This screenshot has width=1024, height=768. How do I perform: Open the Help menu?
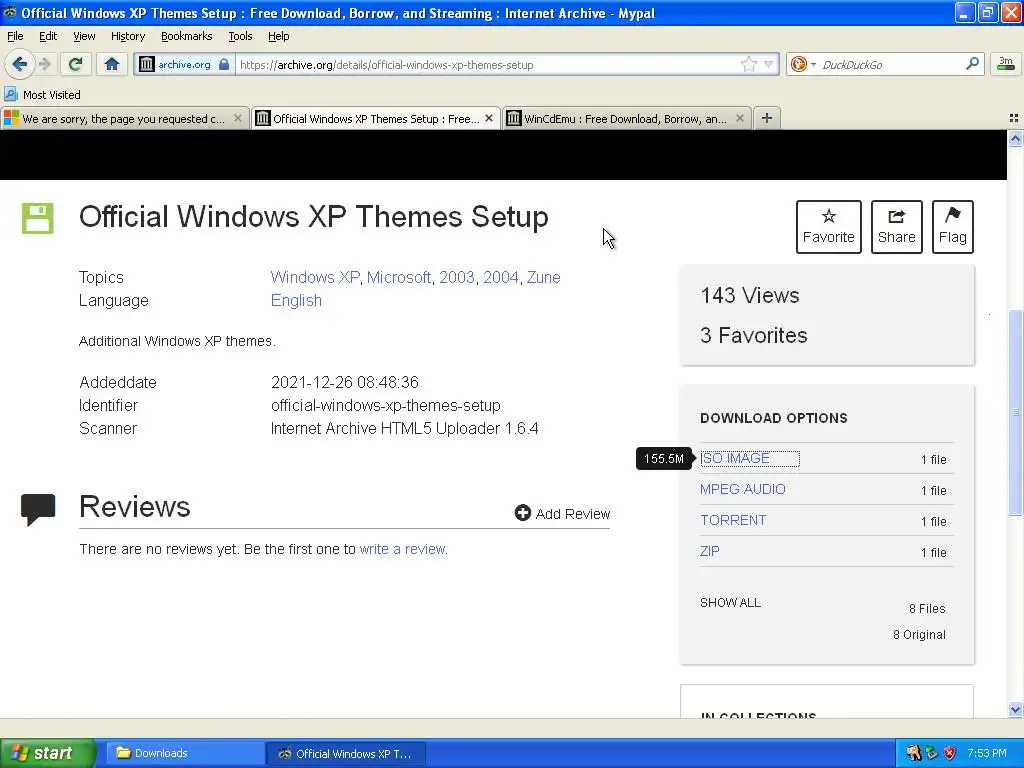click(x=278, y=36)
